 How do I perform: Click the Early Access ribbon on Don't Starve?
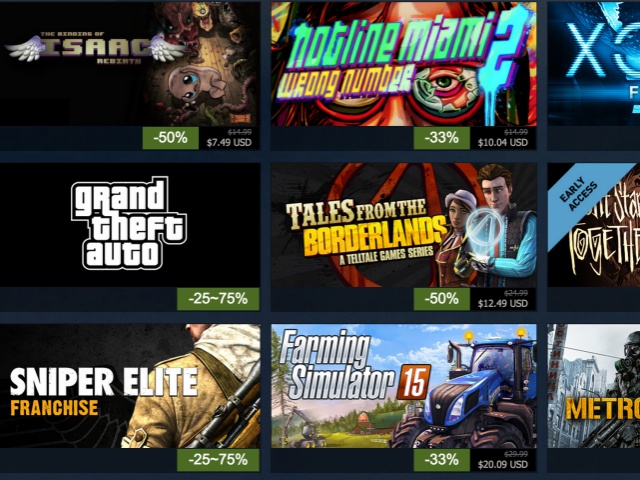[580, 195]
